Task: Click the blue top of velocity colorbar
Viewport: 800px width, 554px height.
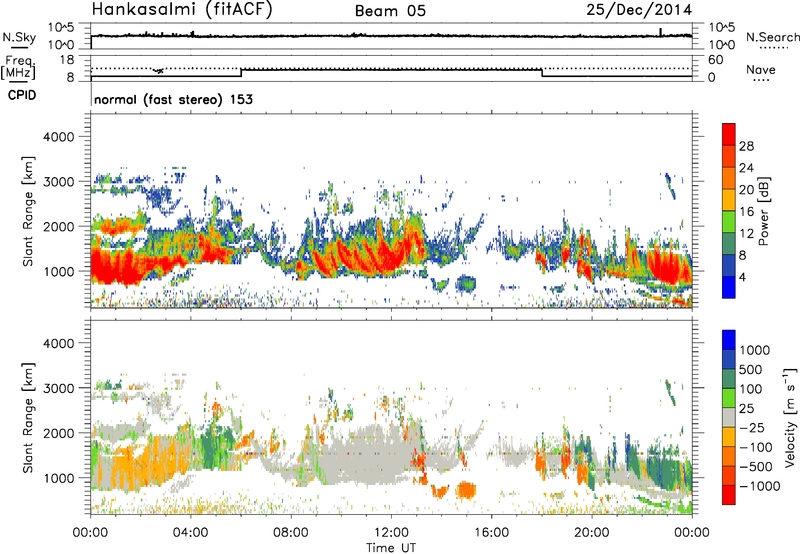Action: point(729,340)
